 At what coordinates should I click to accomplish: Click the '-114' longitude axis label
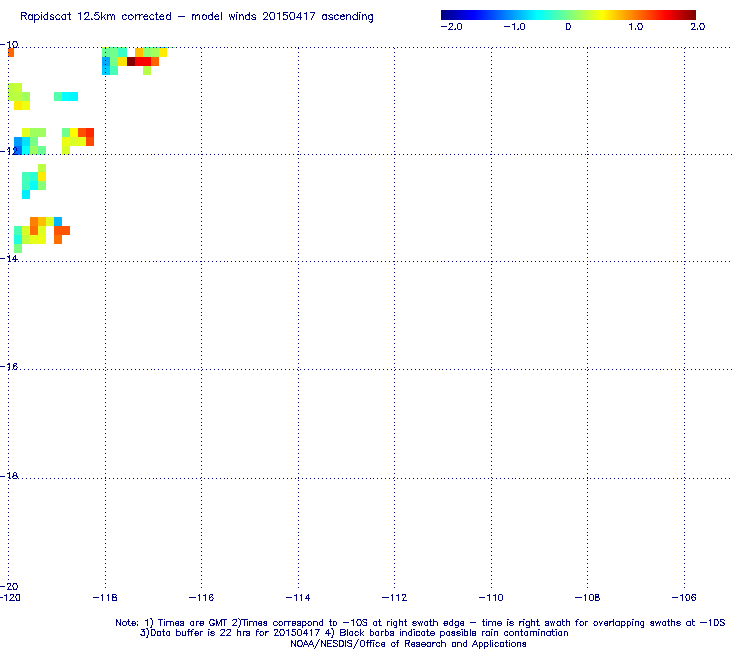(x=298, y=598)
